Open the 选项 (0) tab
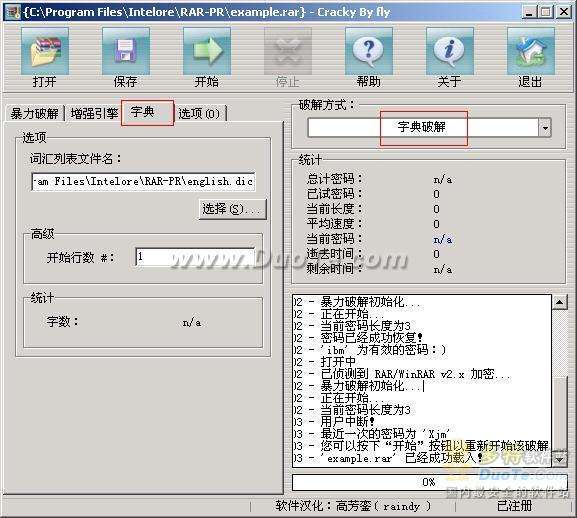 pos(199,113)
